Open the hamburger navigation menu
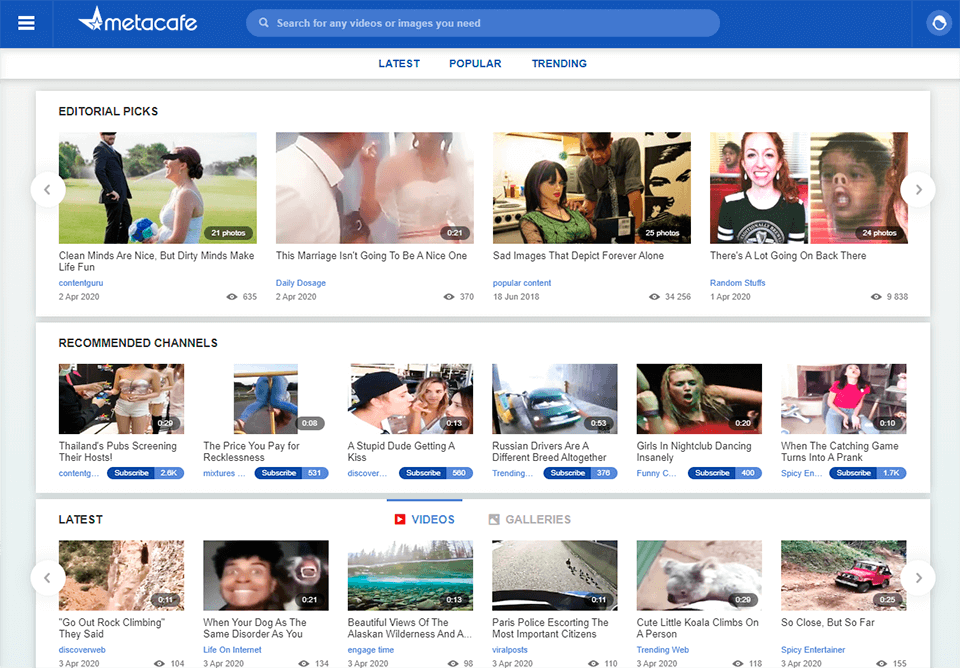The image size is (960, 668). (x=25, y=22)
